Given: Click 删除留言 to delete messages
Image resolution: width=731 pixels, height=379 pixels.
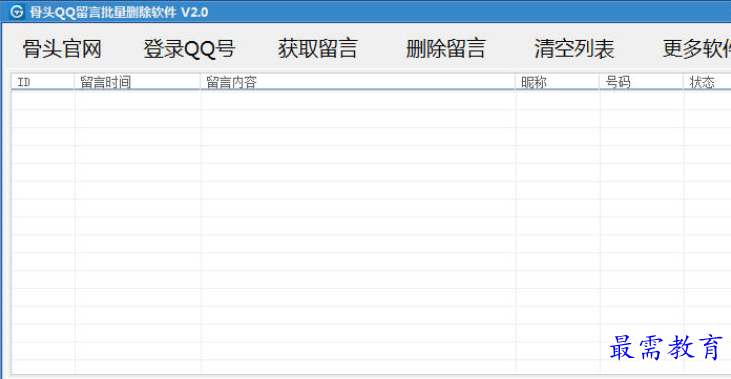Looking at the screenshot, I should click(x=446, y=49).
